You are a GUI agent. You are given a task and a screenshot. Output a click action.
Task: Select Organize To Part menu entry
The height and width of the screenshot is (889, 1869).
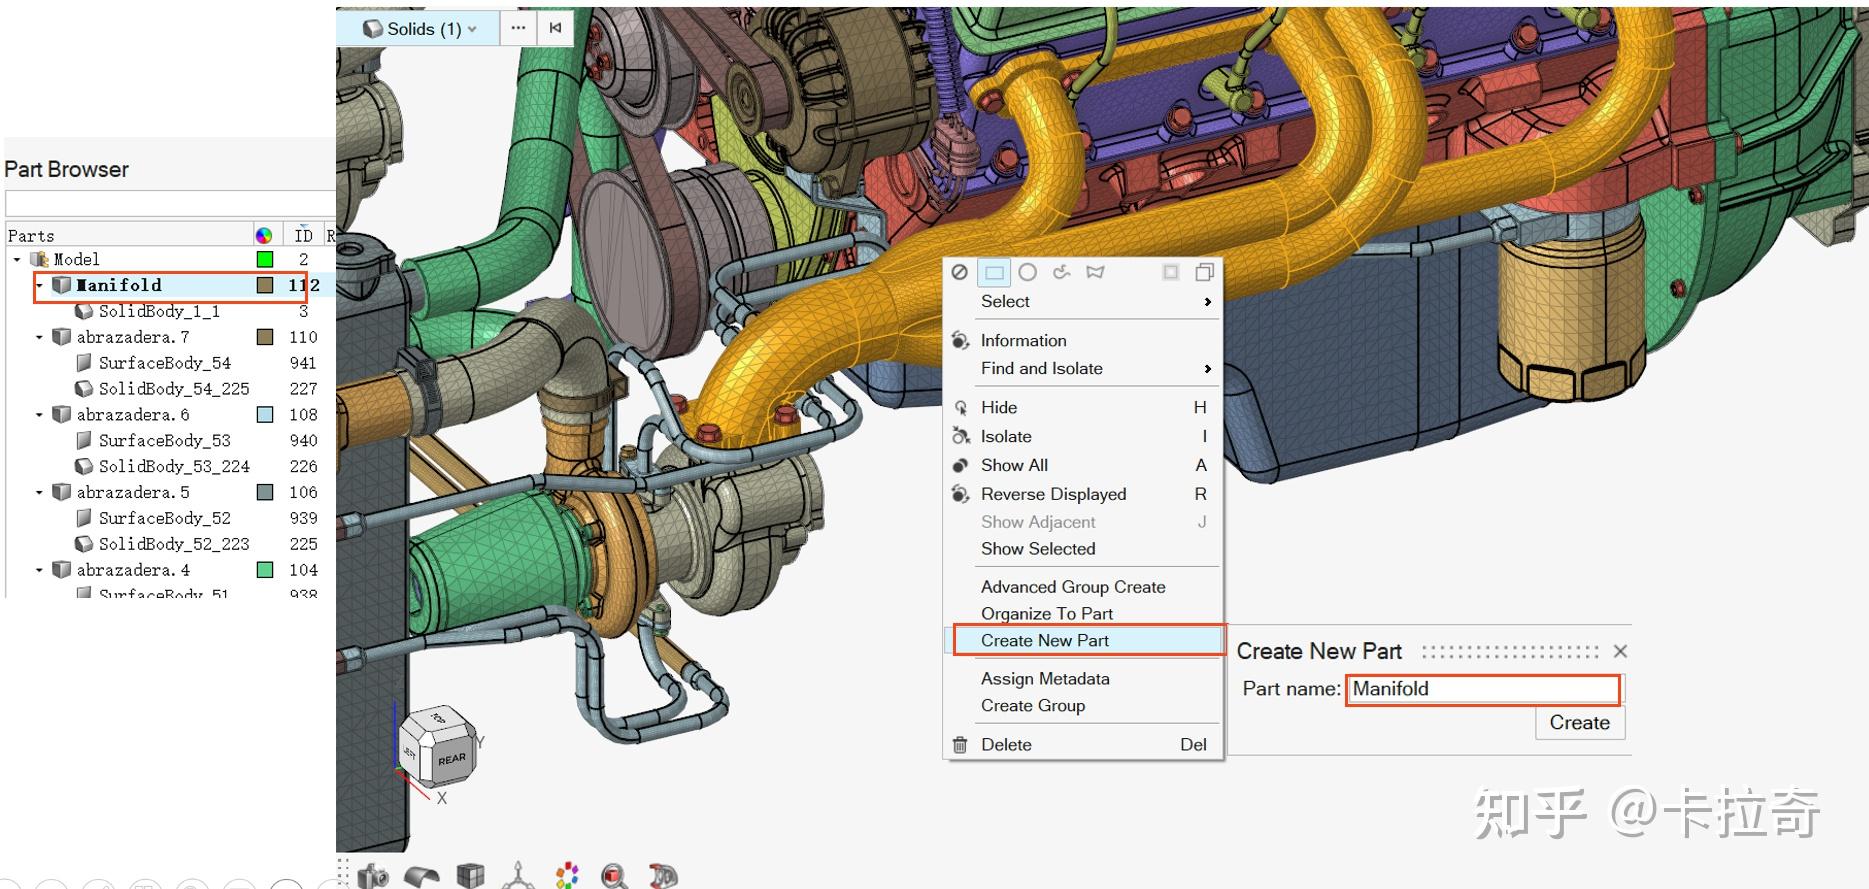point(1046,614)
